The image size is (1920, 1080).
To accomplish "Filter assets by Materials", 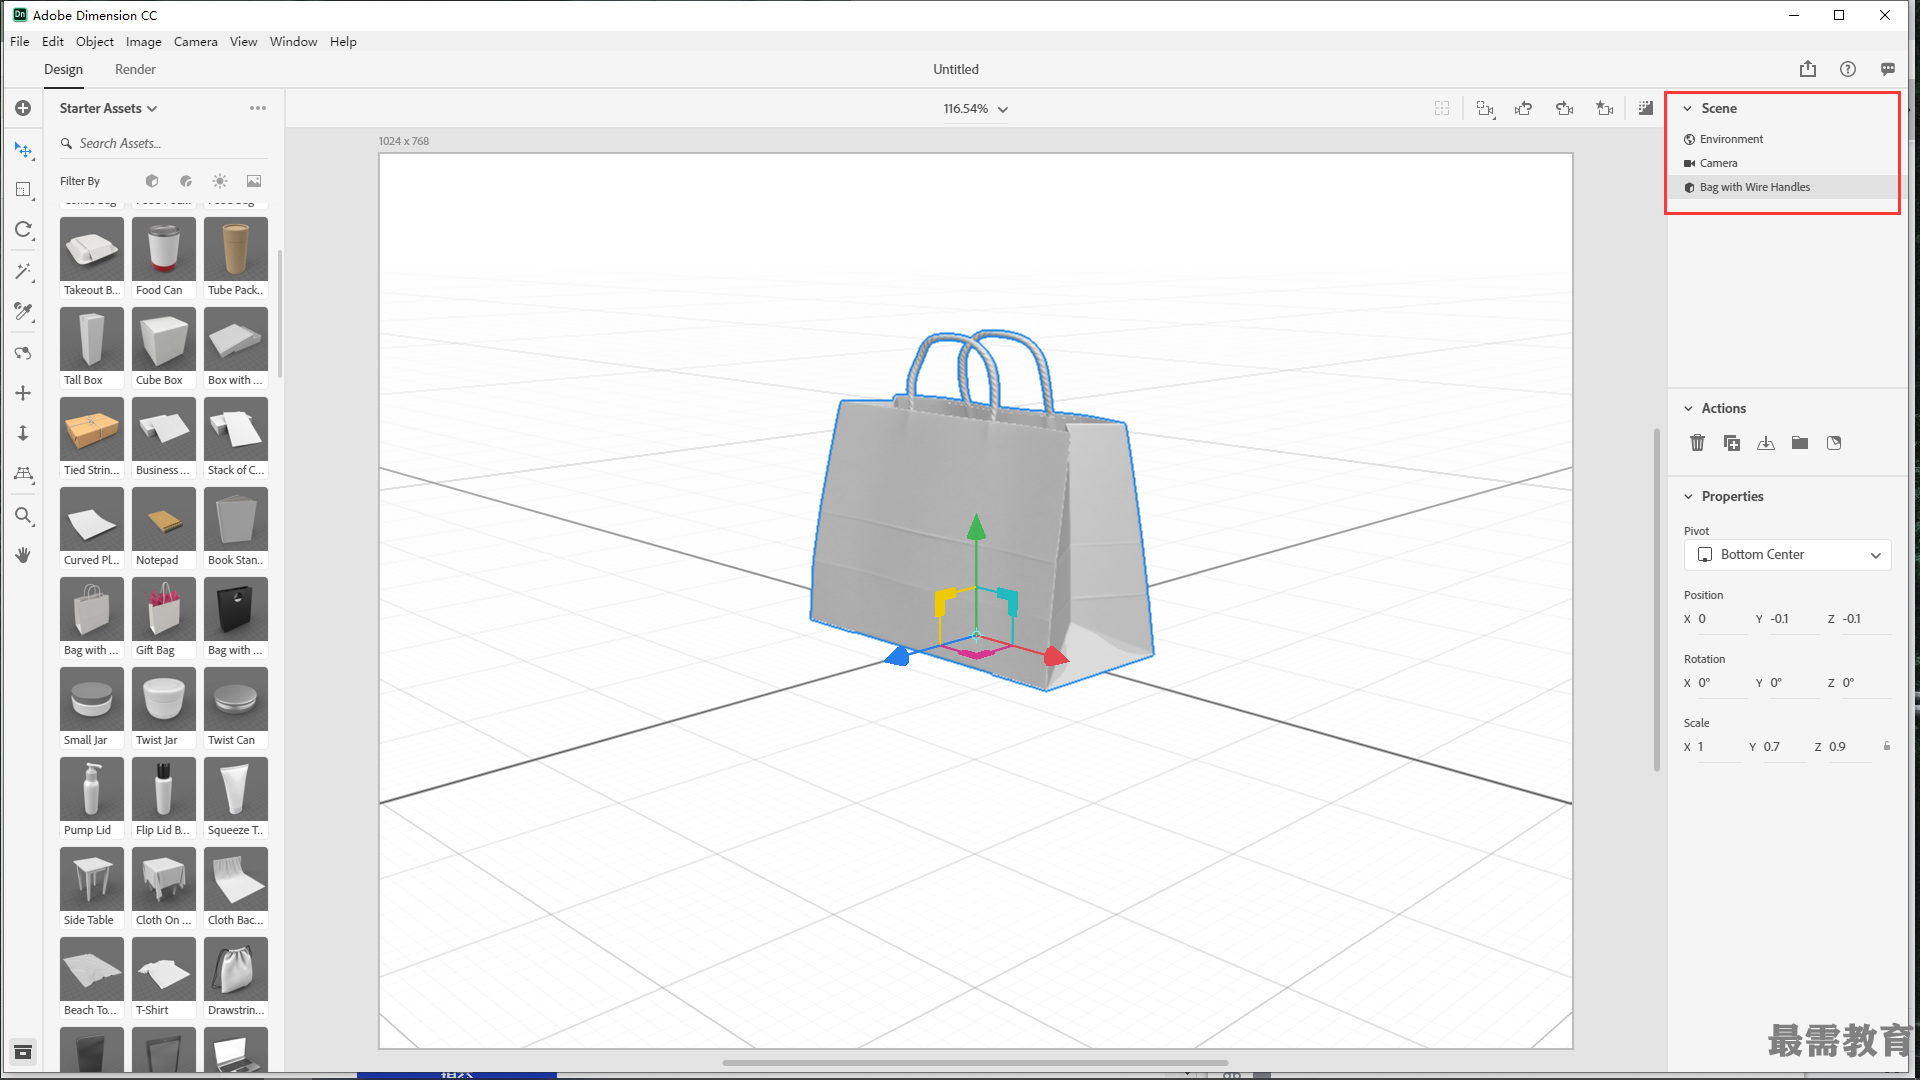I will pyautogui.click(x=186, y=181).
